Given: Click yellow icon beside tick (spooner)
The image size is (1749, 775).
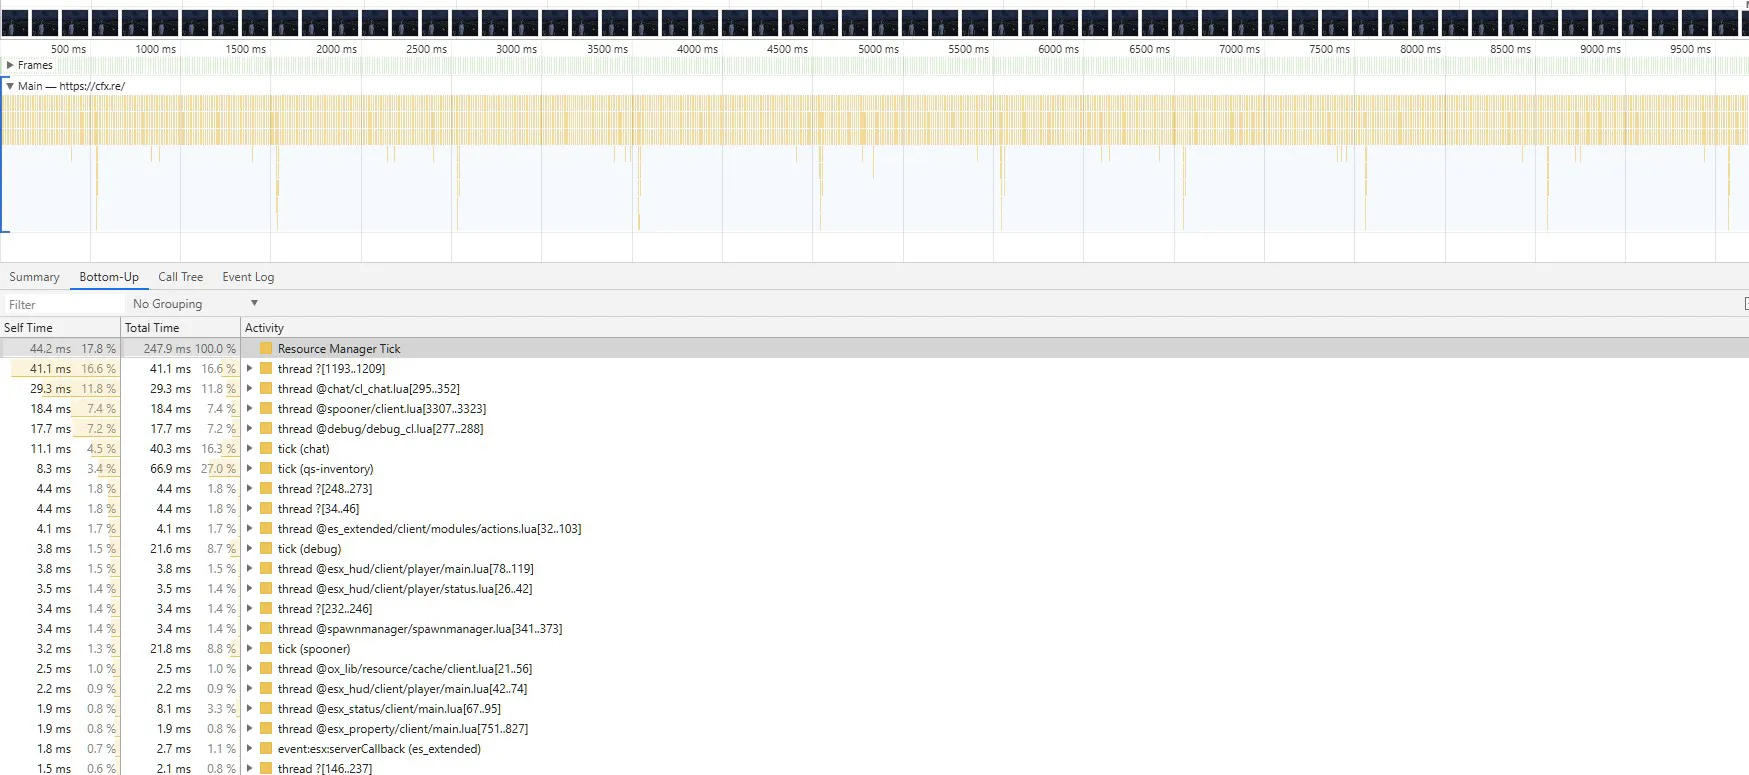Looking at the screenshot, I should [266, 649].
